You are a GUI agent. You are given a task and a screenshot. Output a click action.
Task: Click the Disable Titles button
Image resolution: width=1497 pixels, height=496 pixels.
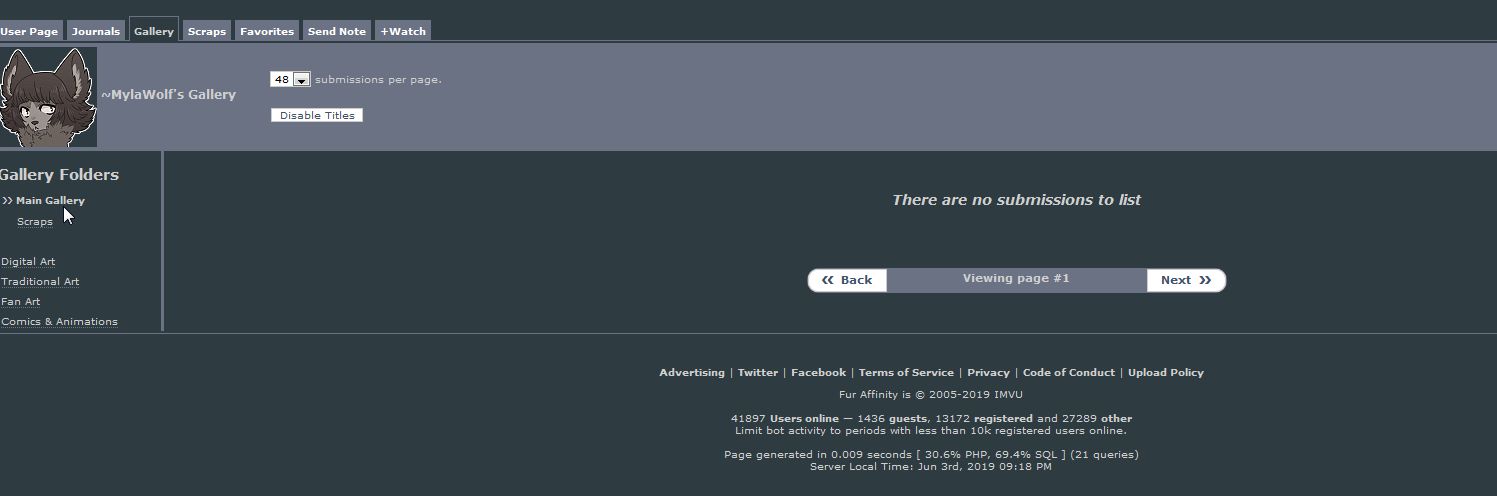click(317, 115)
